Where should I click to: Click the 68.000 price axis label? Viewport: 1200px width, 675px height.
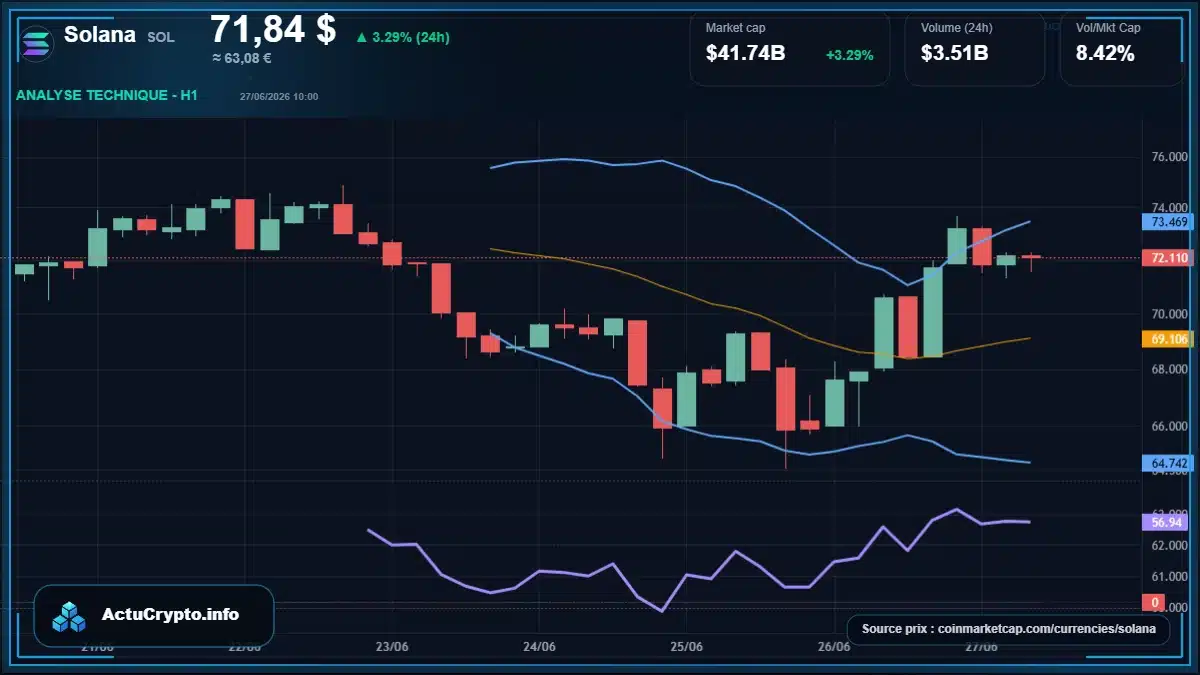click(x=1169, y=370)
